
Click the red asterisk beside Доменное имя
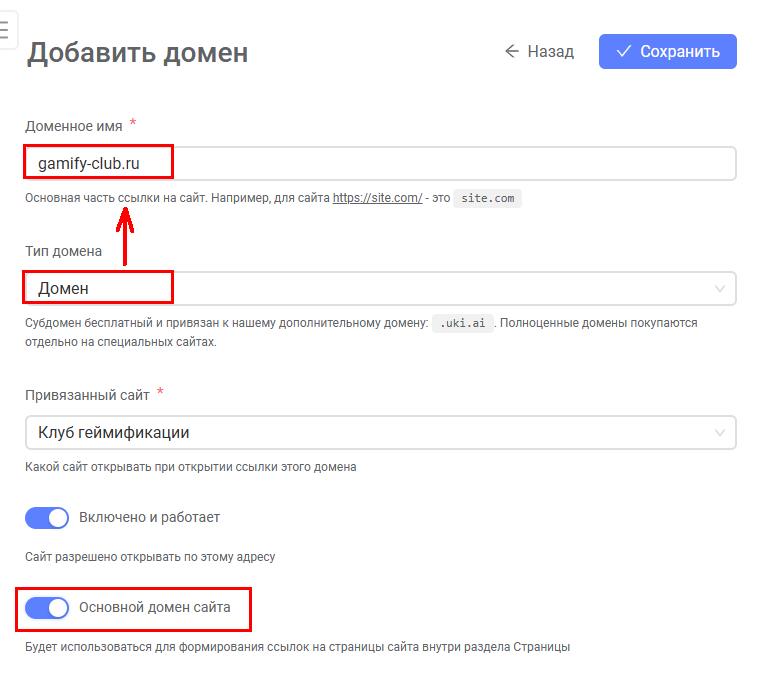point(133,124)
